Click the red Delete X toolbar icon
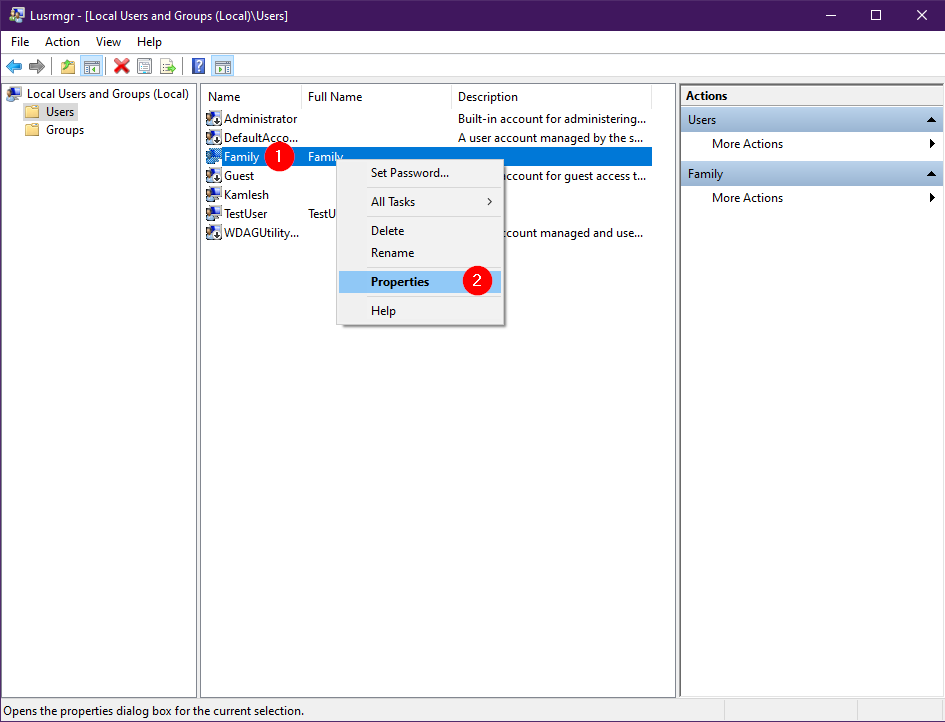The image size is (945, 722). point(122,67)
